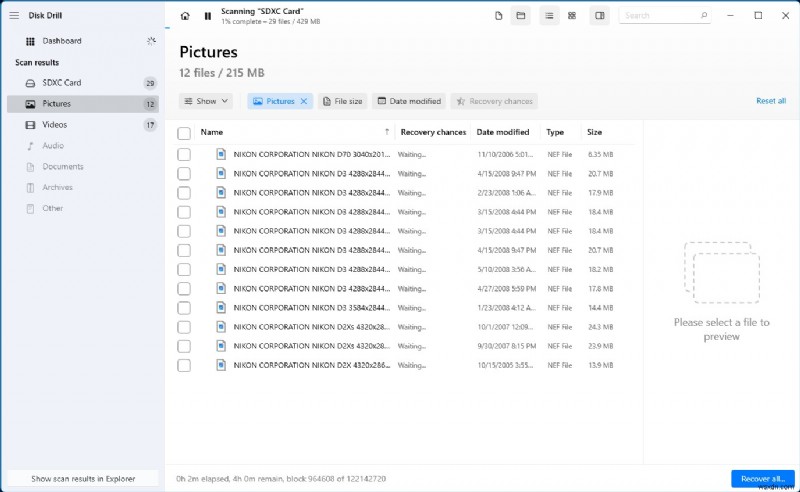
Task: Check the 17.8 MB file's checkbox
Action: 184,289
